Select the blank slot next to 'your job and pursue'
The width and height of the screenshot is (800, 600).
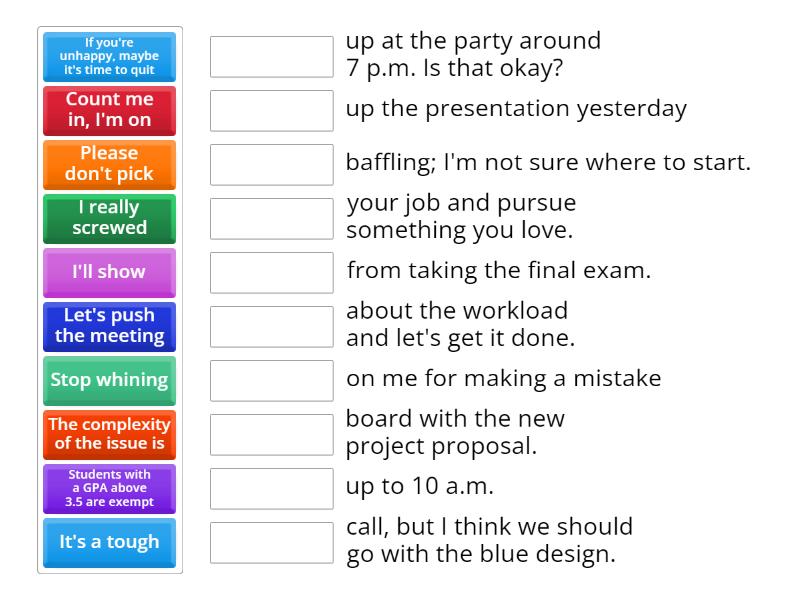pos(272,219)
